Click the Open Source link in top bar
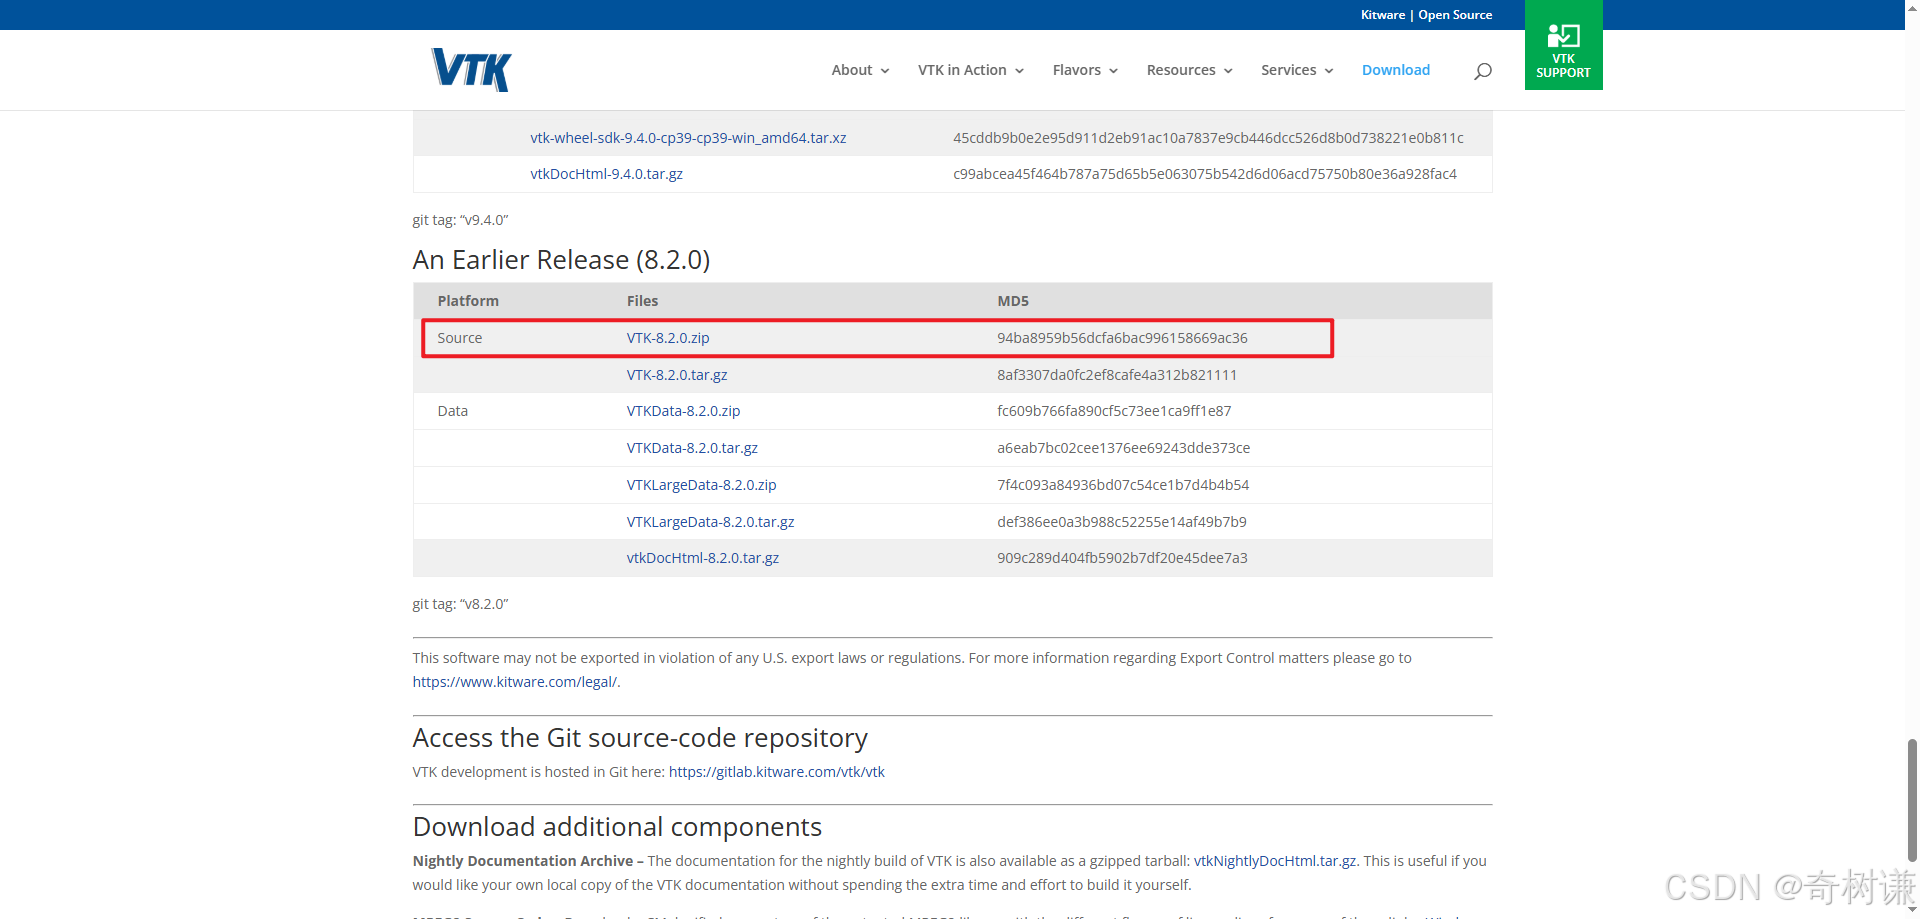Image resolution: width=1920 pixels, height=919 pixels. click(1455, 15)
